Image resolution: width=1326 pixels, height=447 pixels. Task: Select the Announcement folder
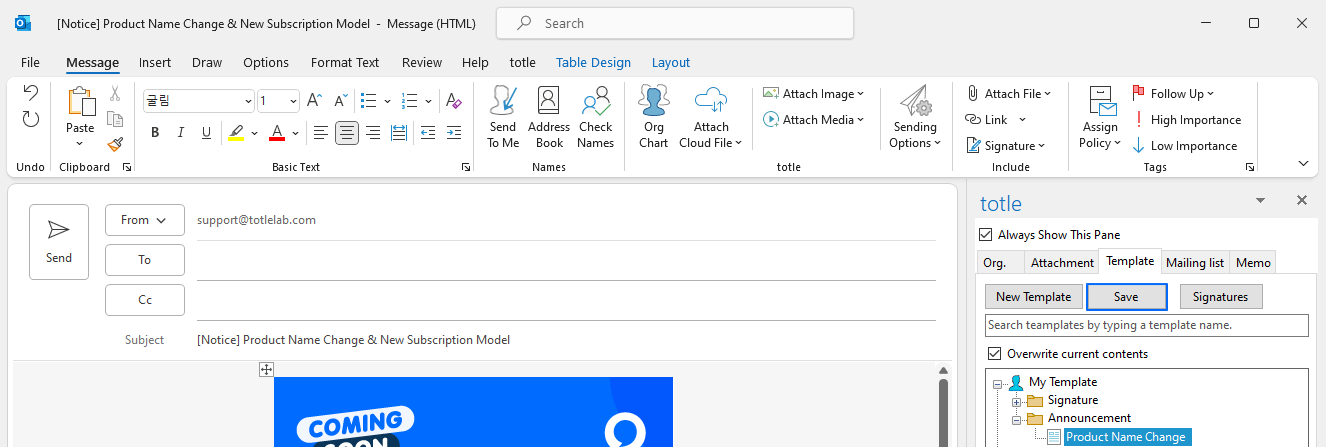pos(1089,418)
